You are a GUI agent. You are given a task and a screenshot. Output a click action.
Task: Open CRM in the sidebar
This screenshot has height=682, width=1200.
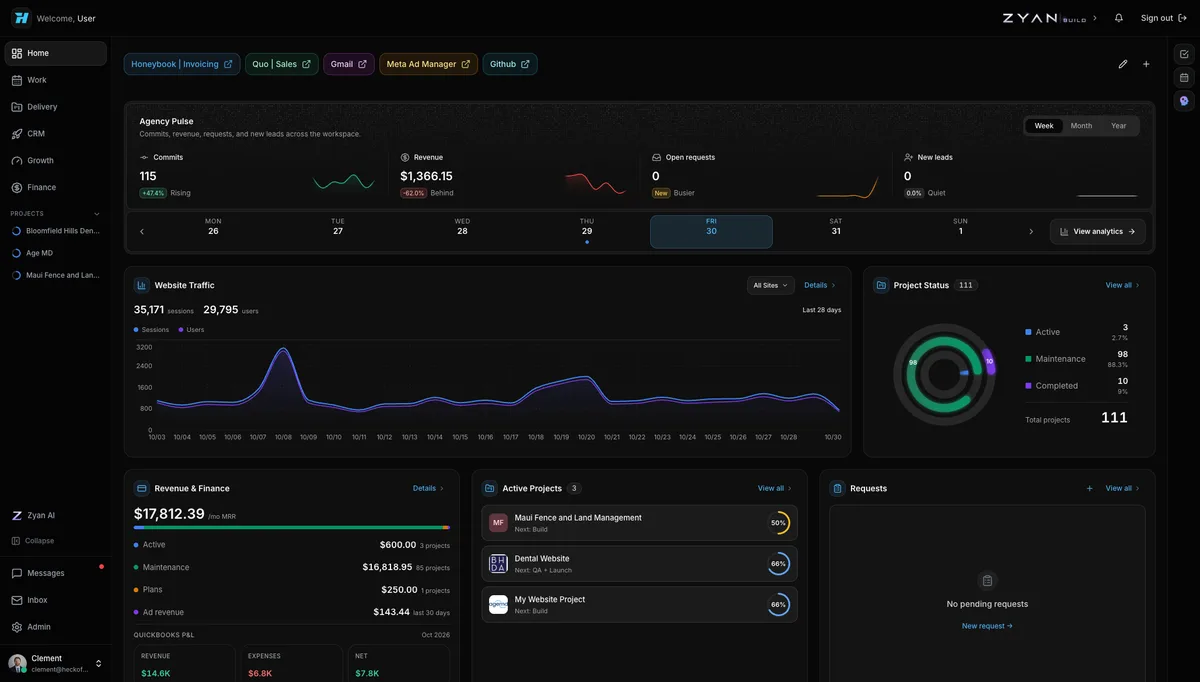click(56, 133)
